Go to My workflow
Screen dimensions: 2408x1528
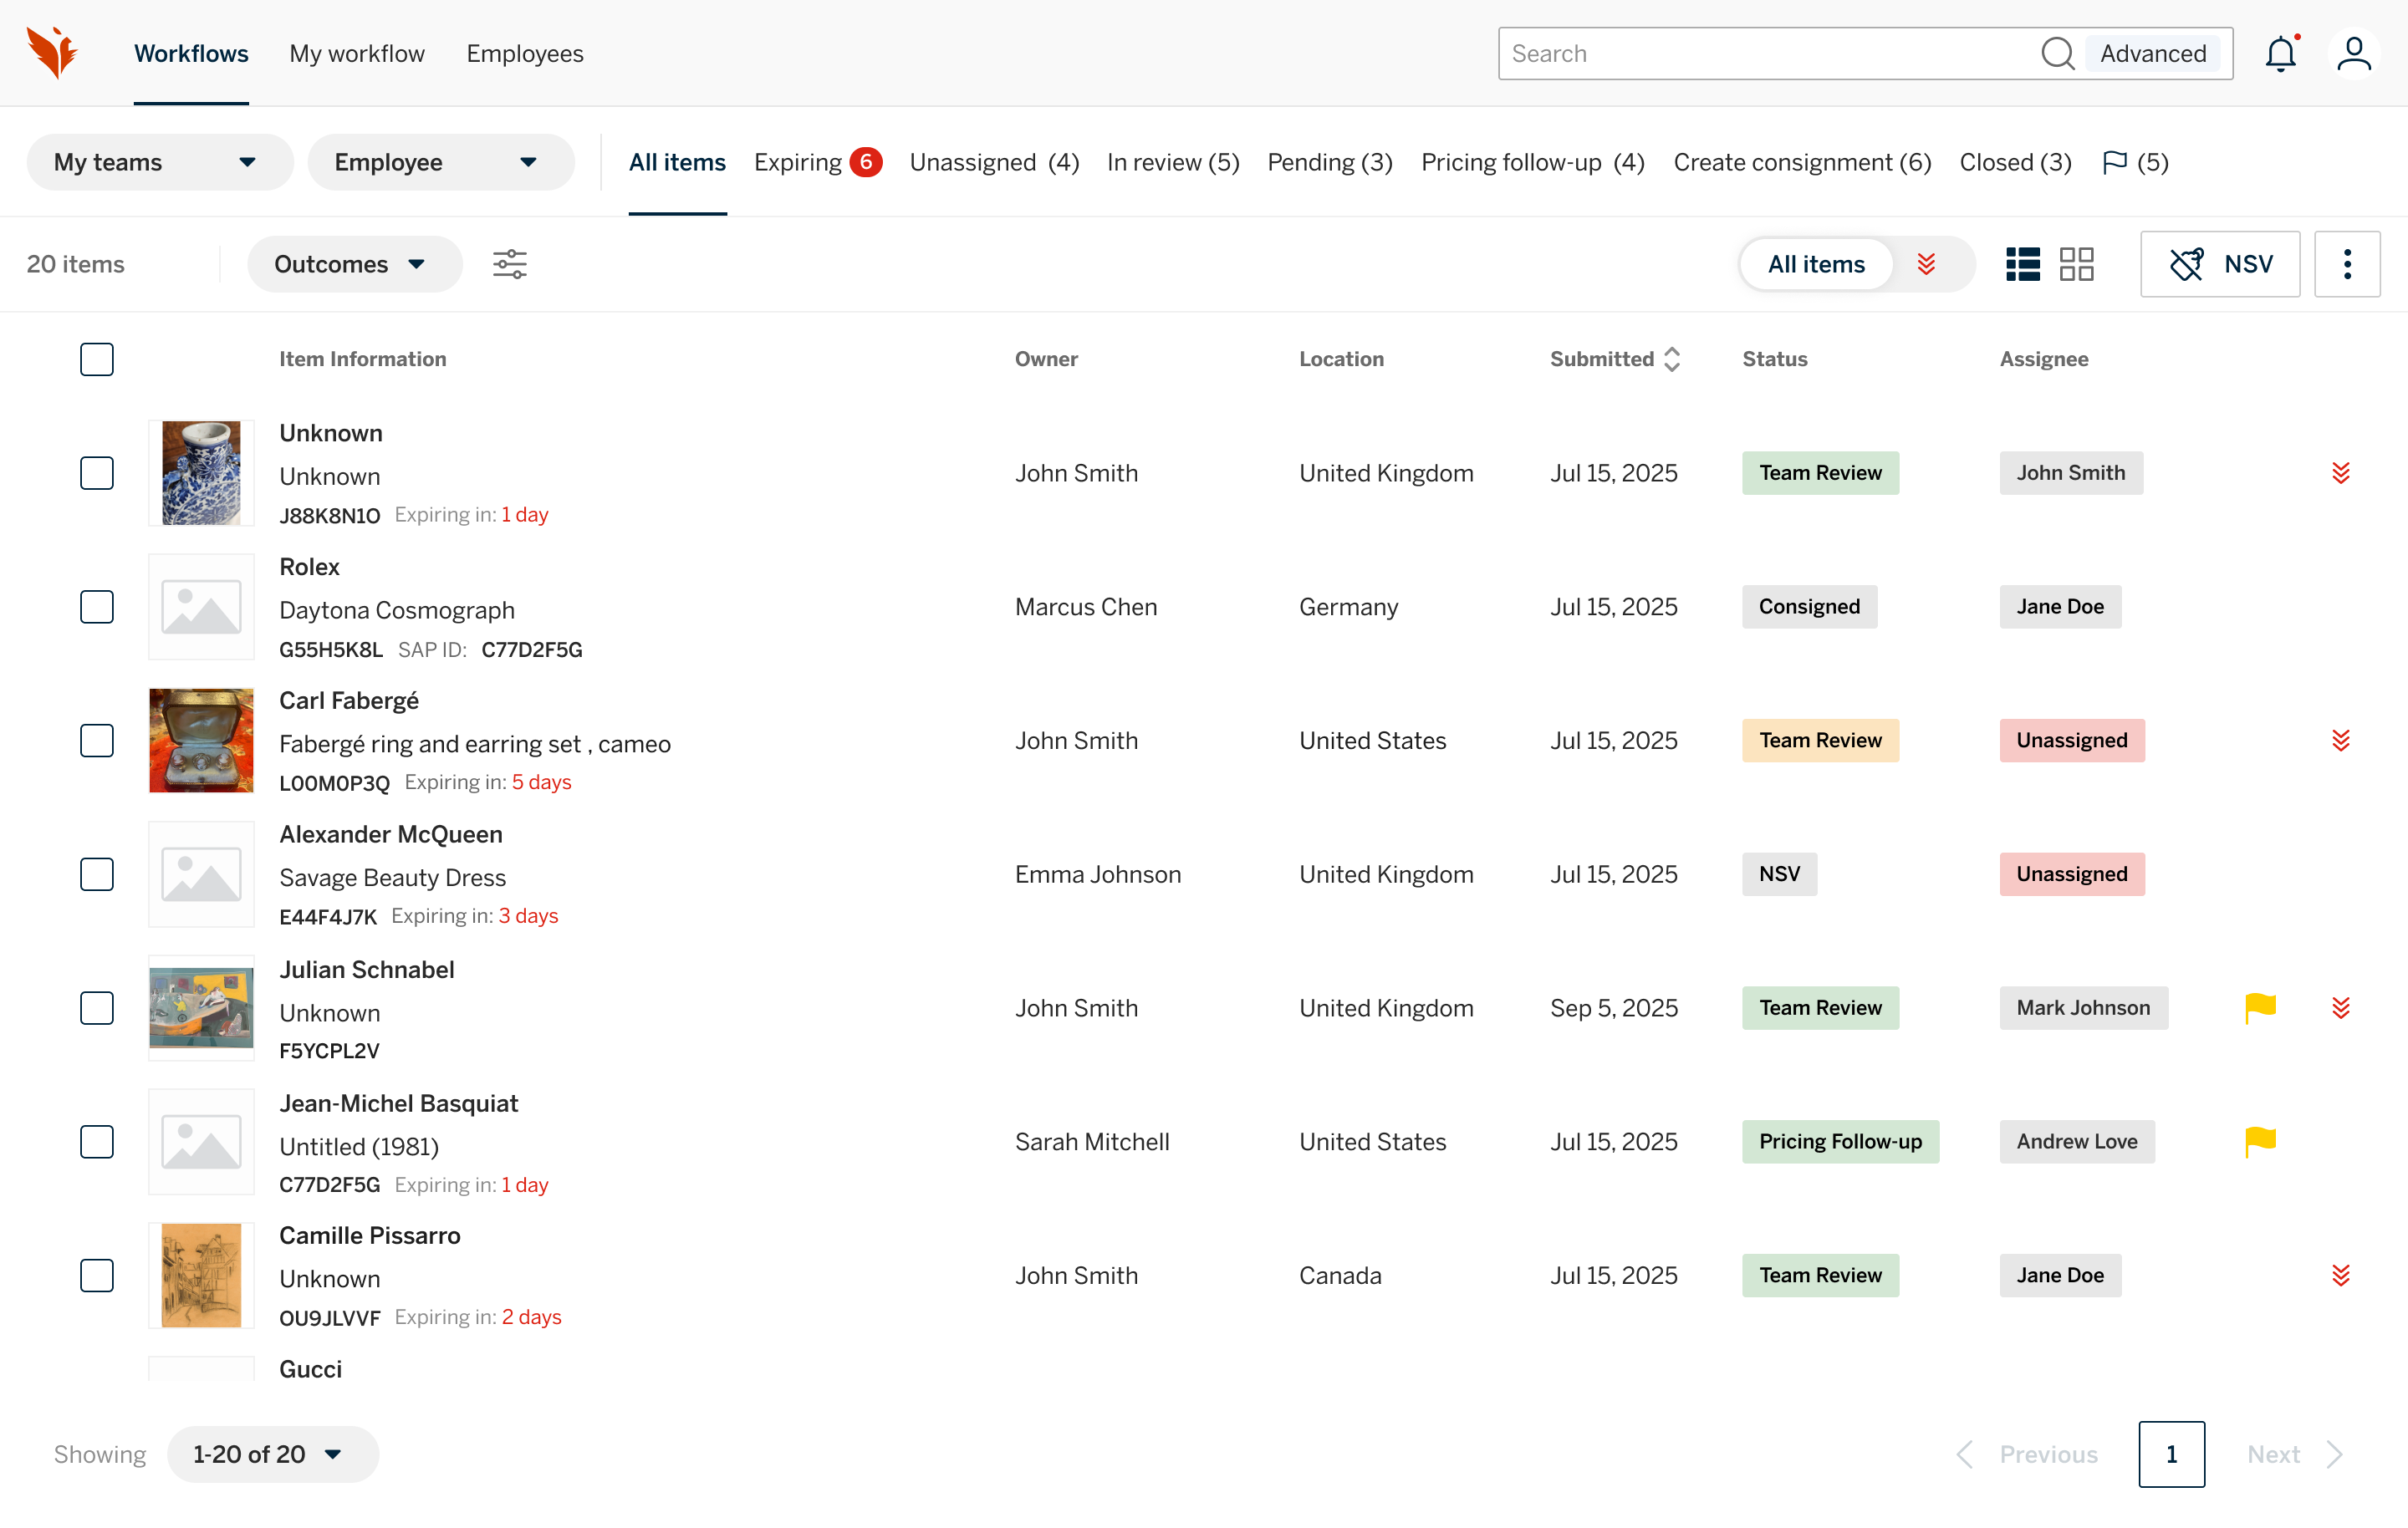point(357,53)
